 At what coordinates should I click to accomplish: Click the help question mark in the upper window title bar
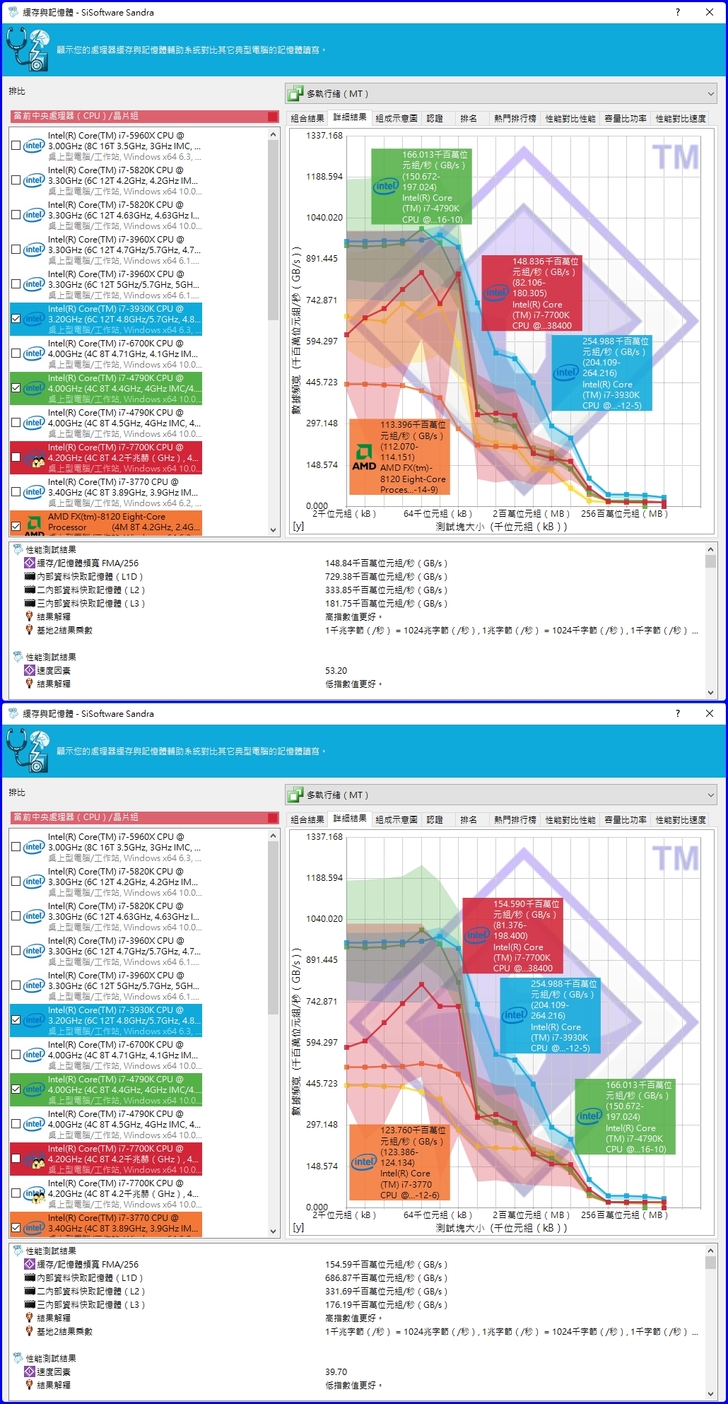[x=679, y=11]
